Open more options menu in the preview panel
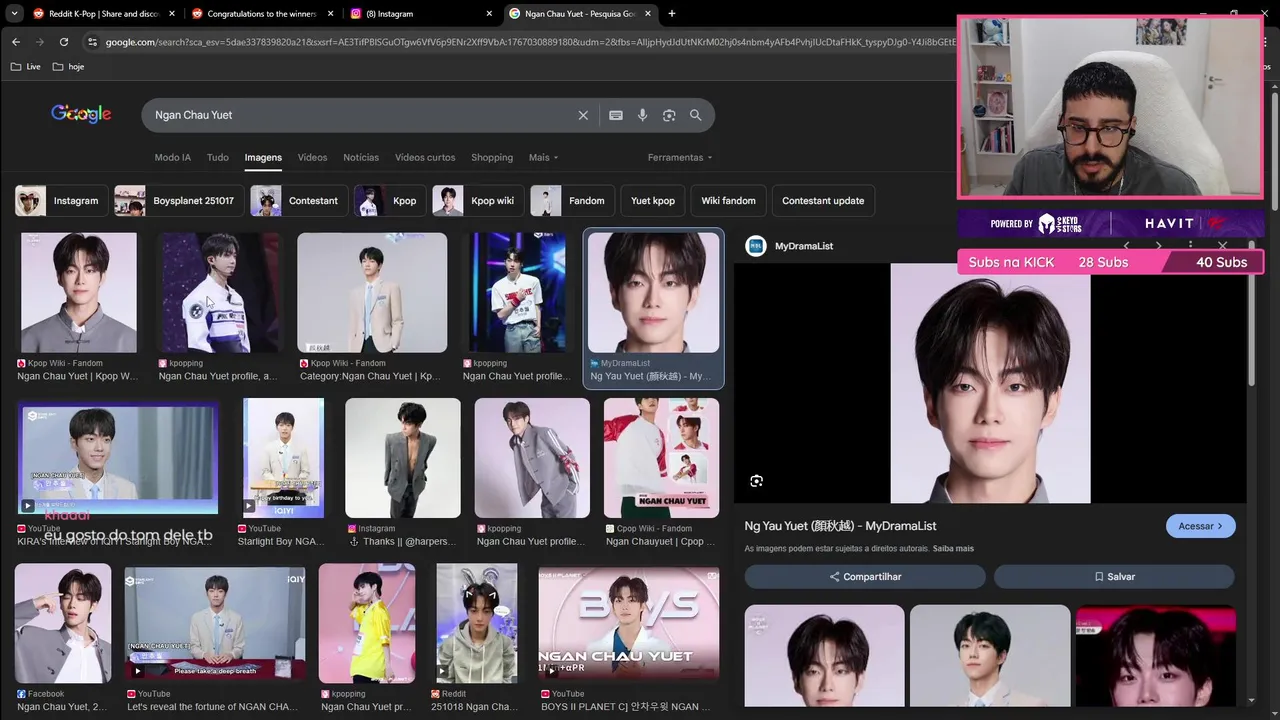The height and width of the screenshot is (720, 1280). [x=1190, y=245]
